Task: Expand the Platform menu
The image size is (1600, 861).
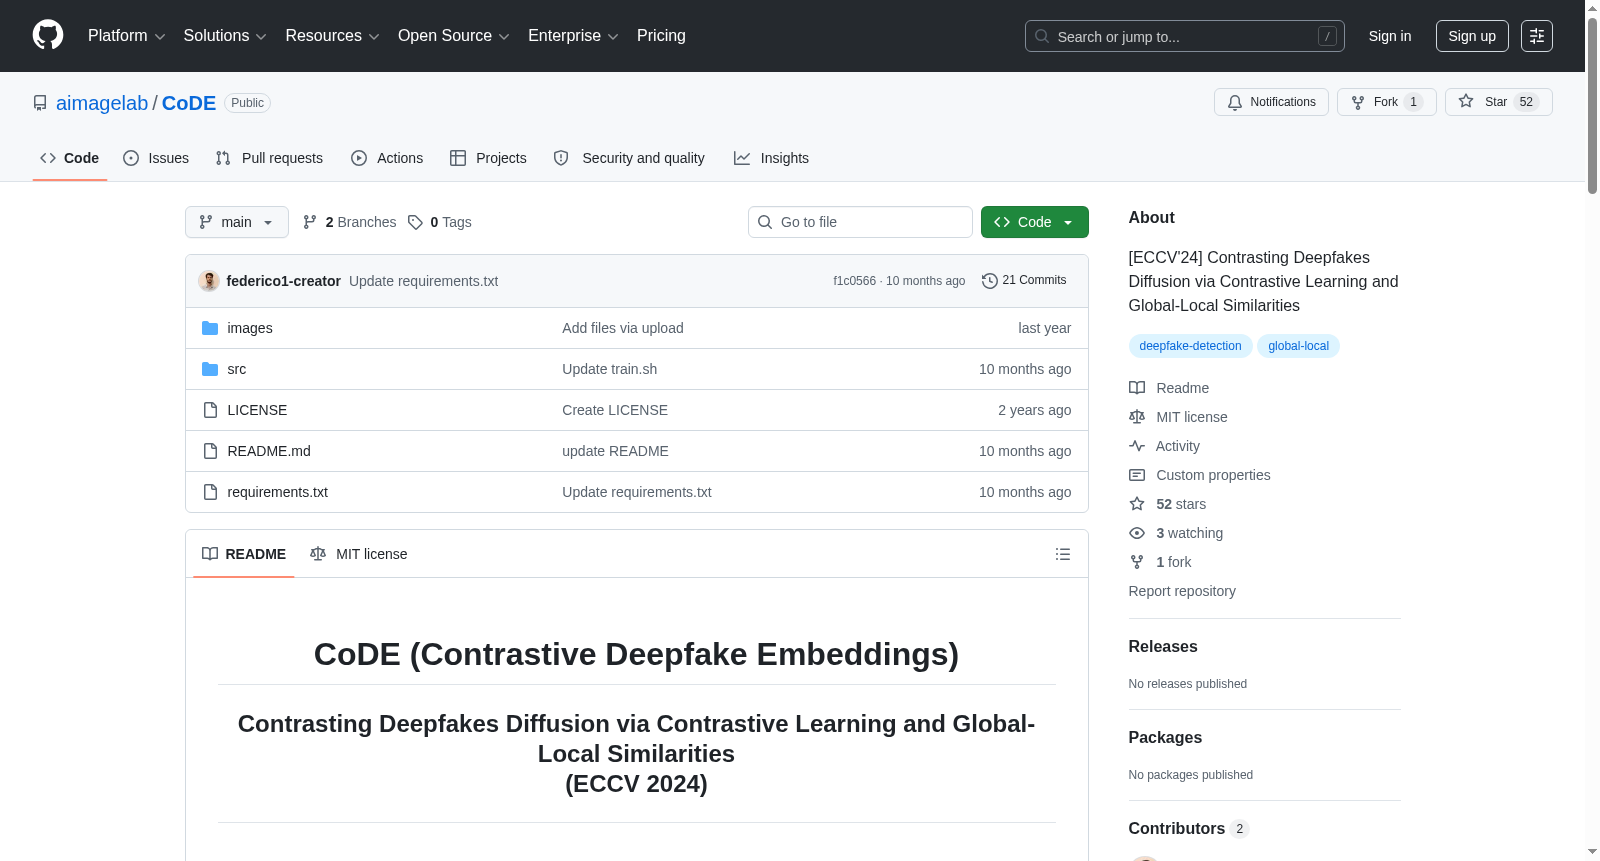Action: 127,36
